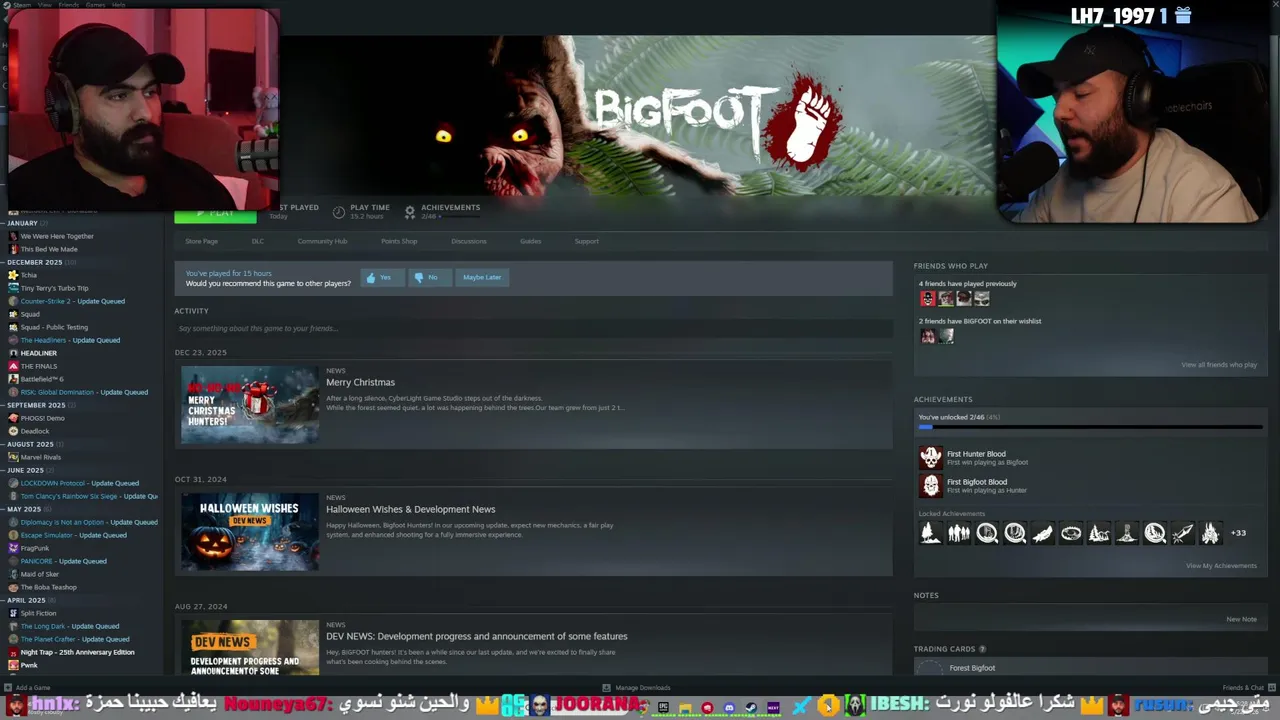Open the Points Shop tab

click(399, 241)
